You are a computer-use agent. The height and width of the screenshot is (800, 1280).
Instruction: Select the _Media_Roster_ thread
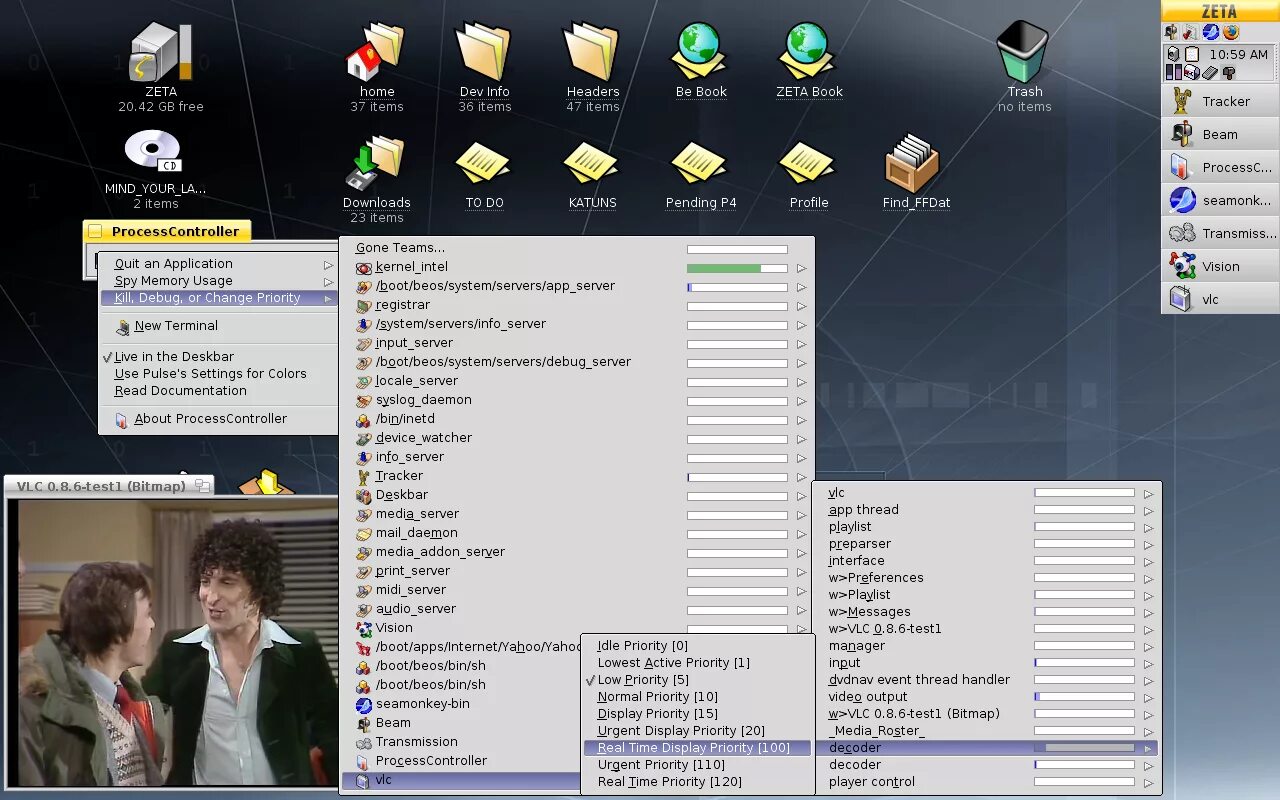(987, 730)
